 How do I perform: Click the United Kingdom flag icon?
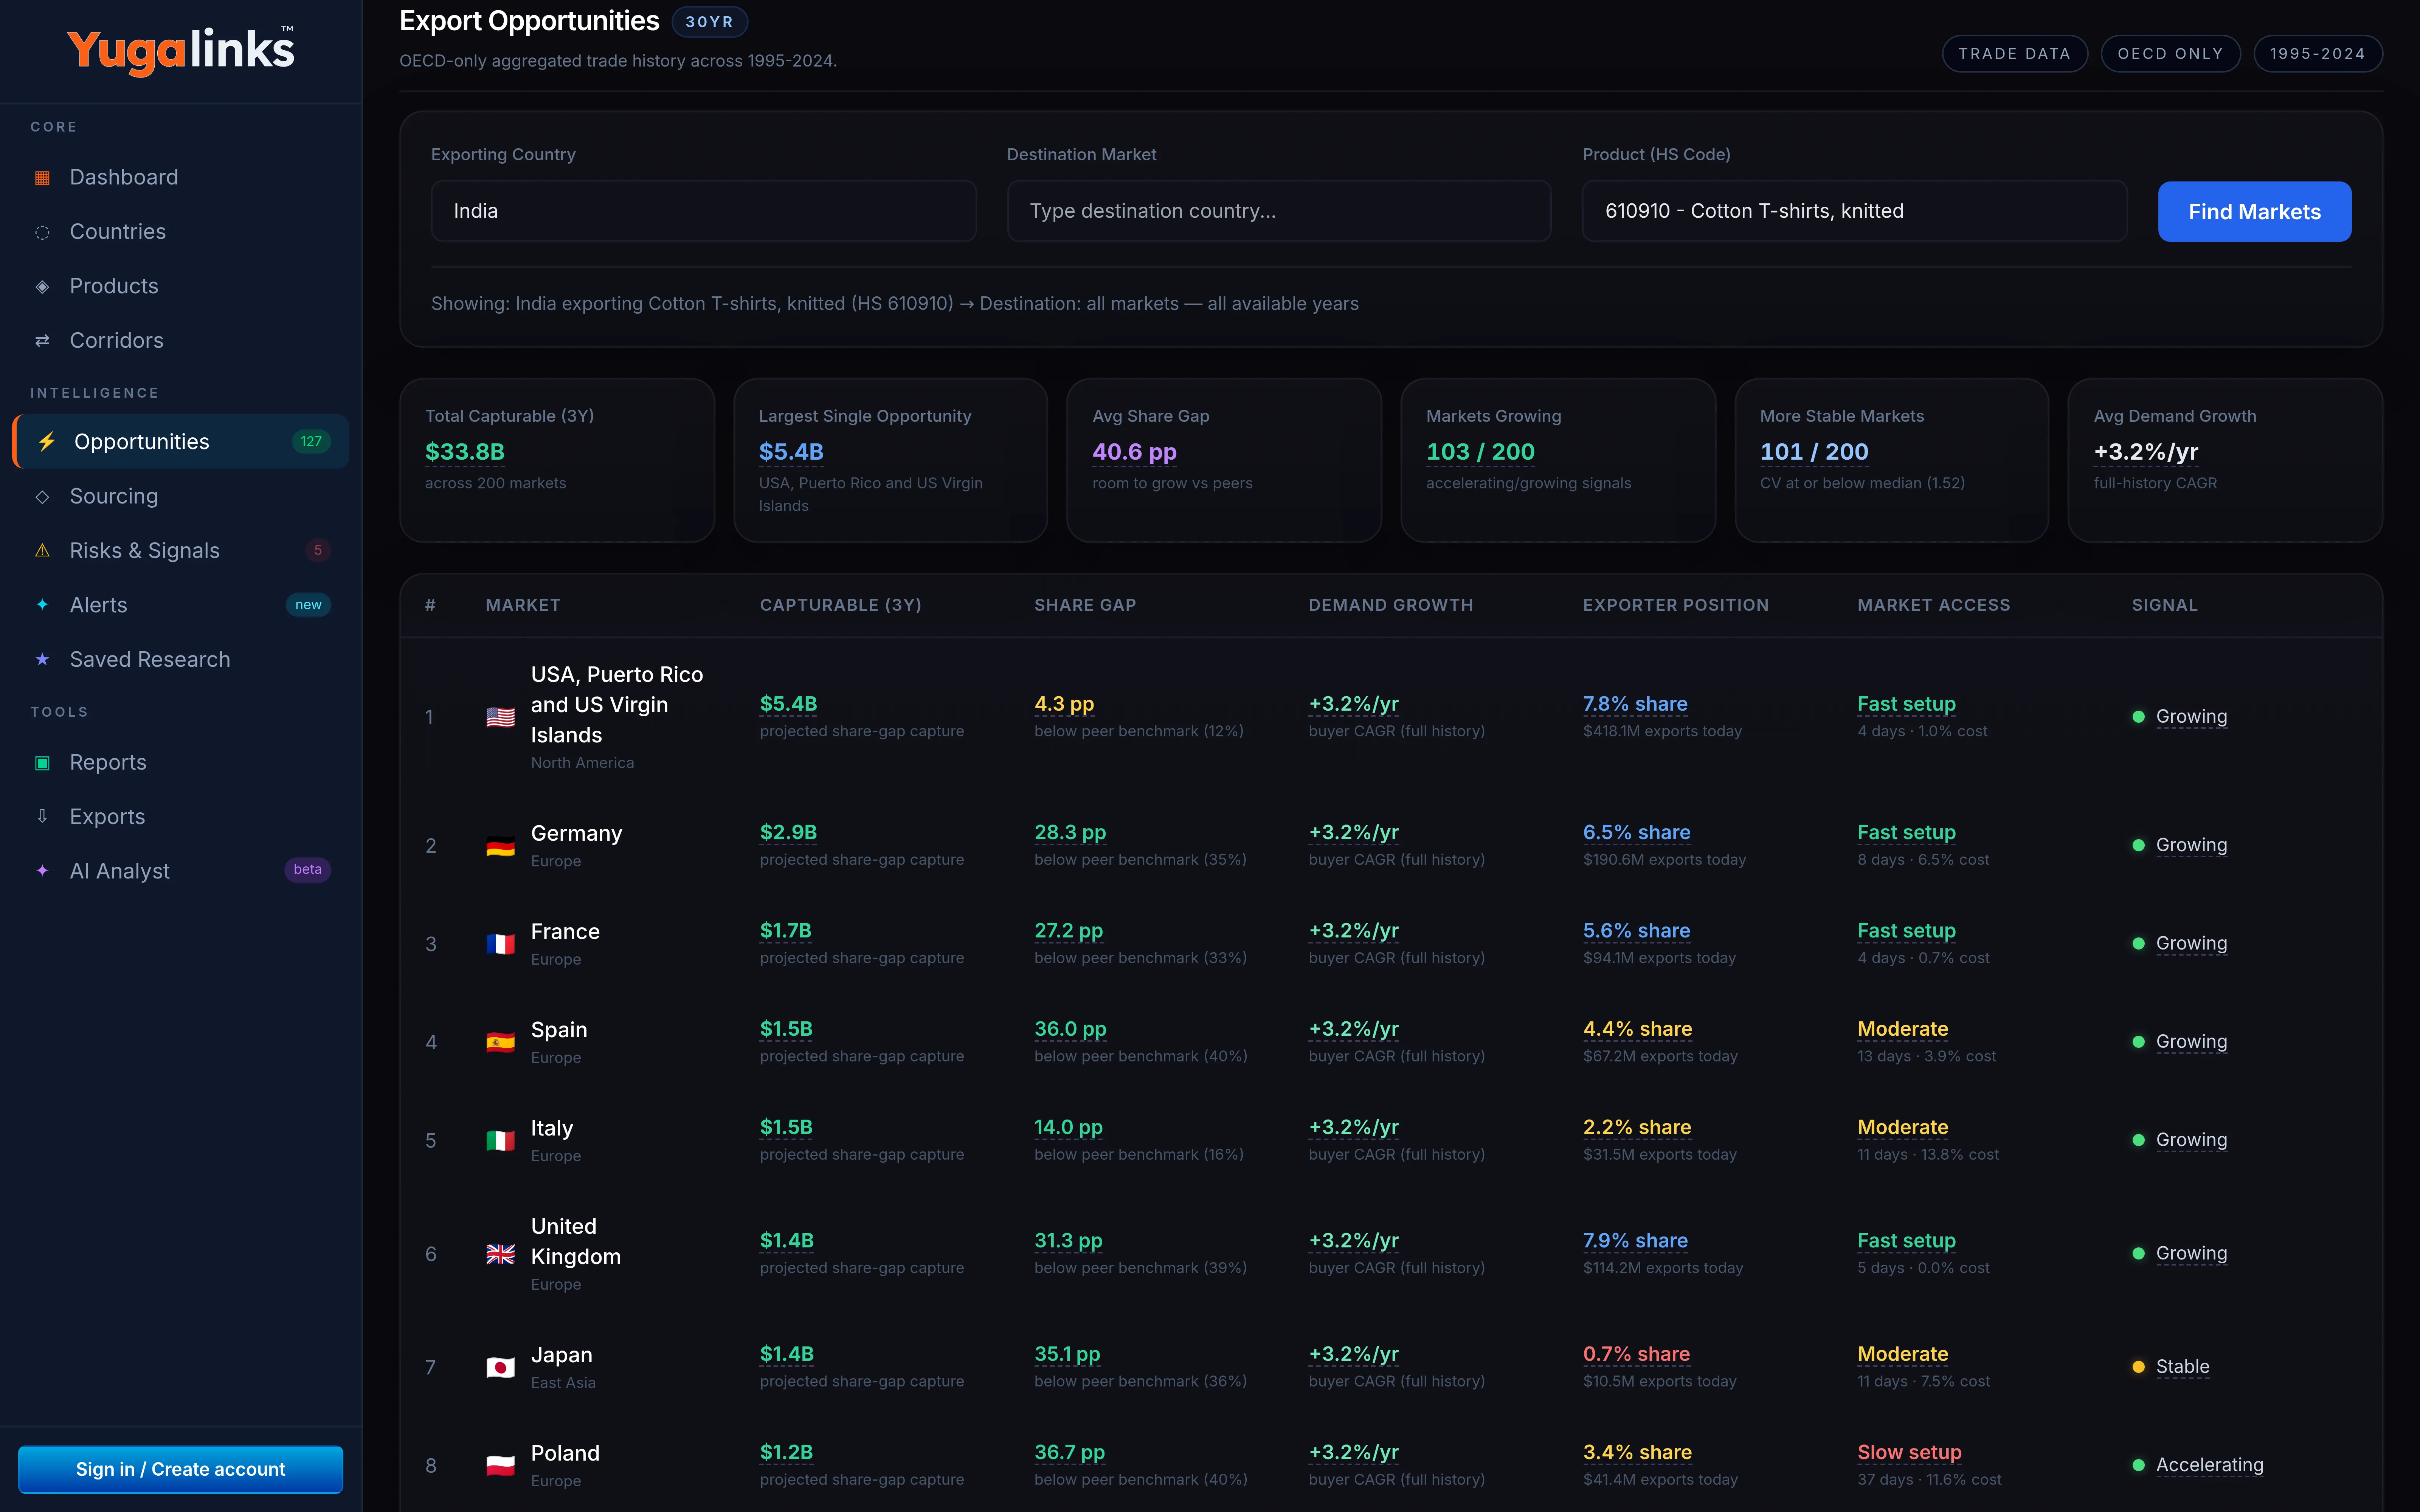click(x=500, y=1254)
